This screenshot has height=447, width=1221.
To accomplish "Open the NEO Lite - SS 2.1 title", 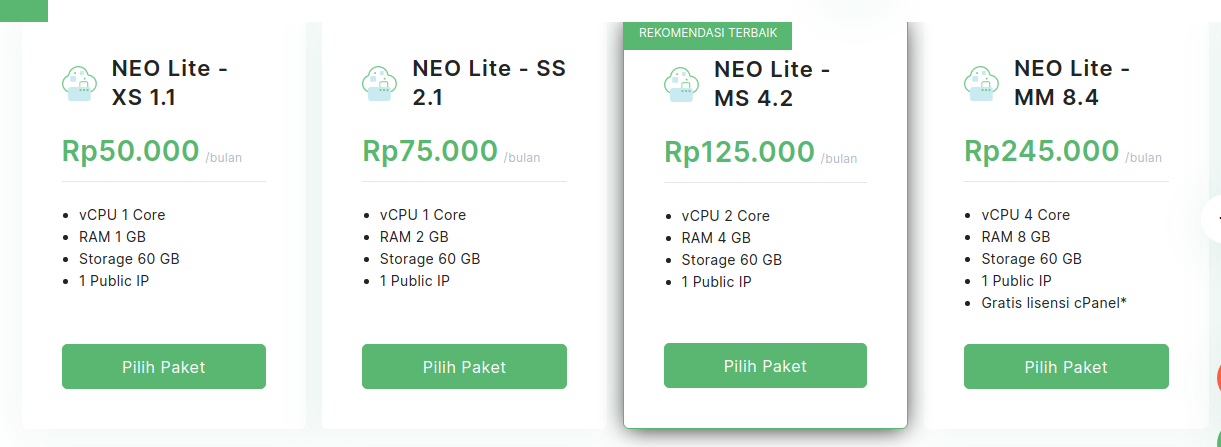I will tap(489, 83).
